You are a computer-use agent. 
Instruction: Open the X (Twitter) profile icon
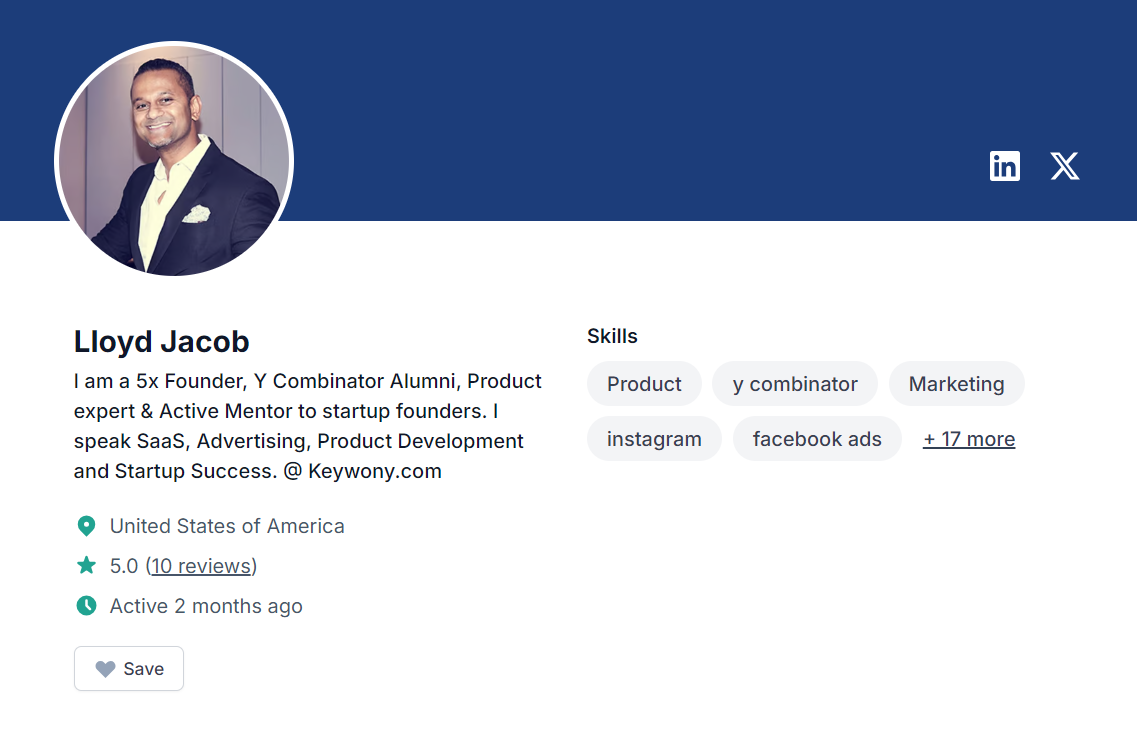point(1064,166)
